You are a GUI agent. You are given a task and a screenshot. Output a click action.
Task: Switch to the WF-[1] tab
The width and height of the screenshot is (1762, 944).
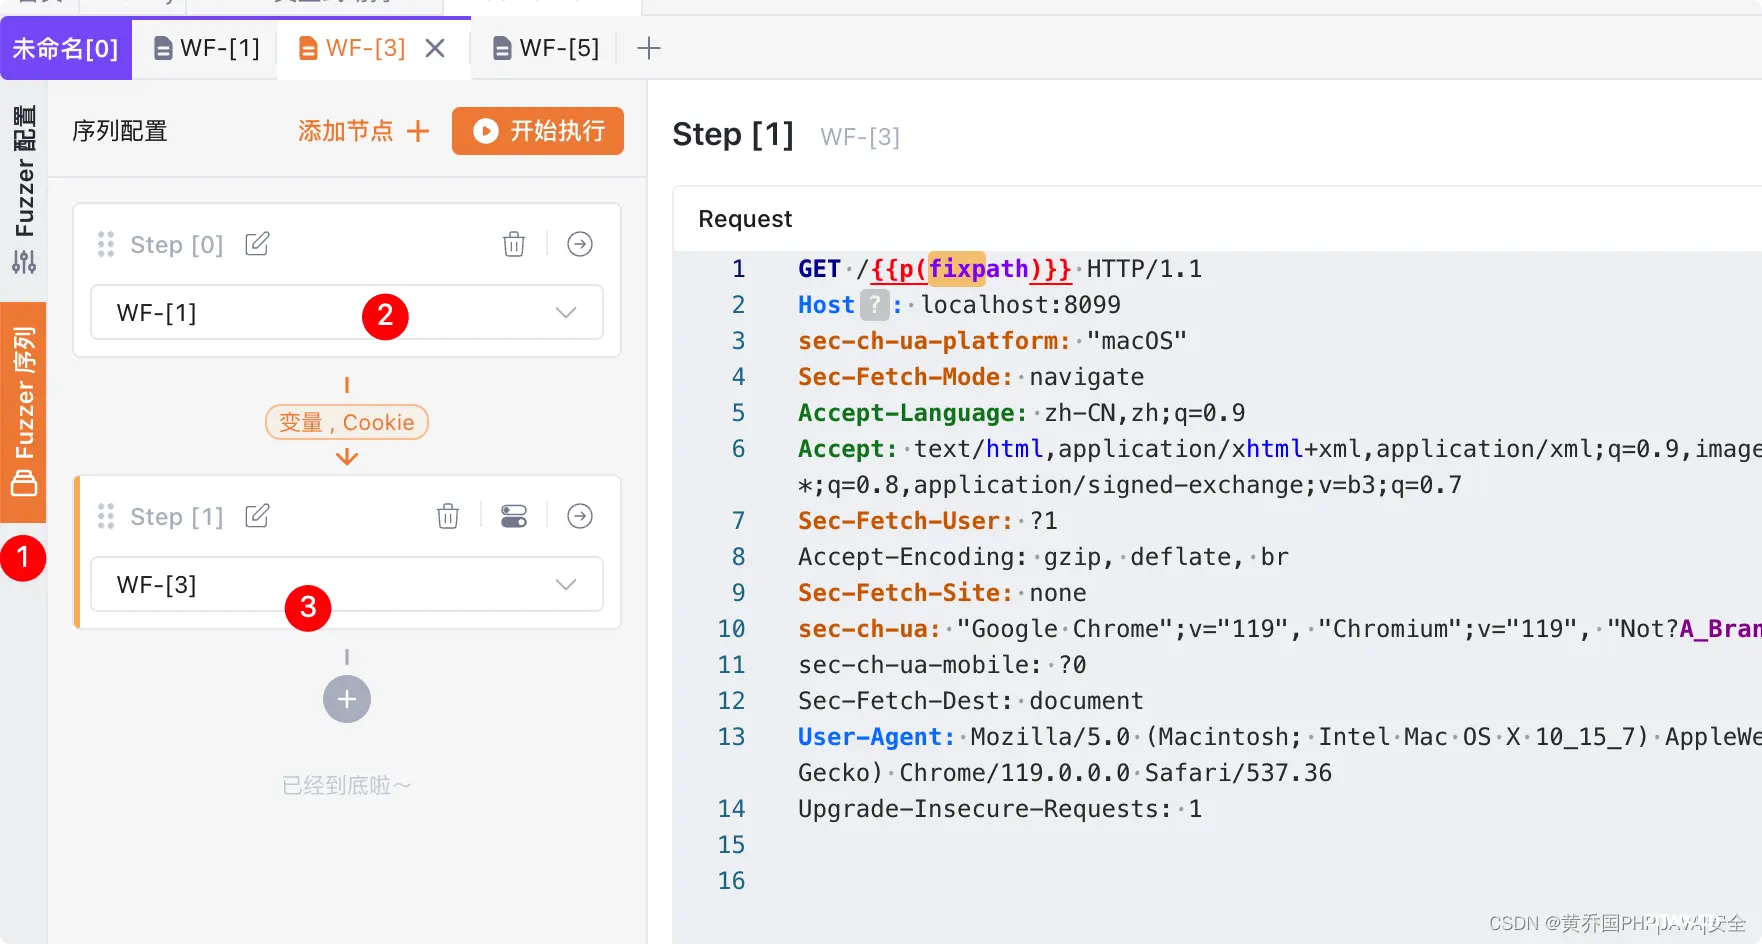206,48
